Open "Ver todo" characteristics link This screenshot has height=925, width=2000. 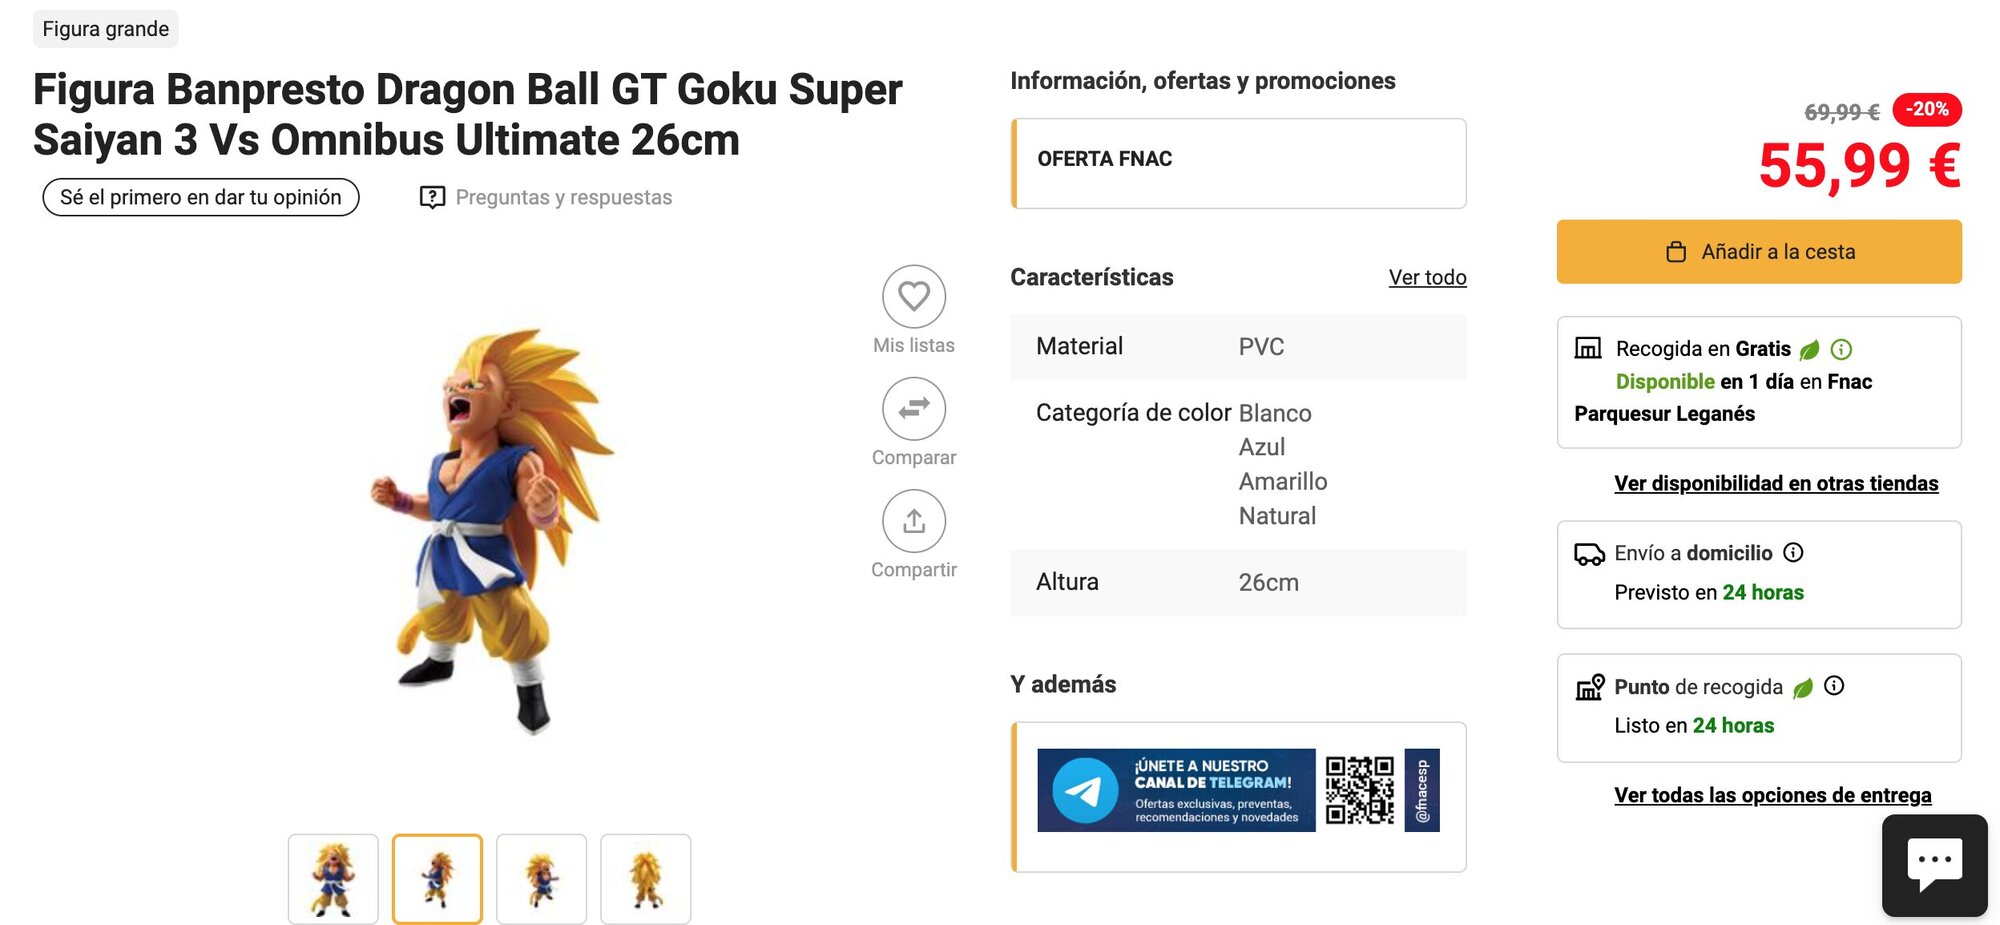click(1427, 278)
